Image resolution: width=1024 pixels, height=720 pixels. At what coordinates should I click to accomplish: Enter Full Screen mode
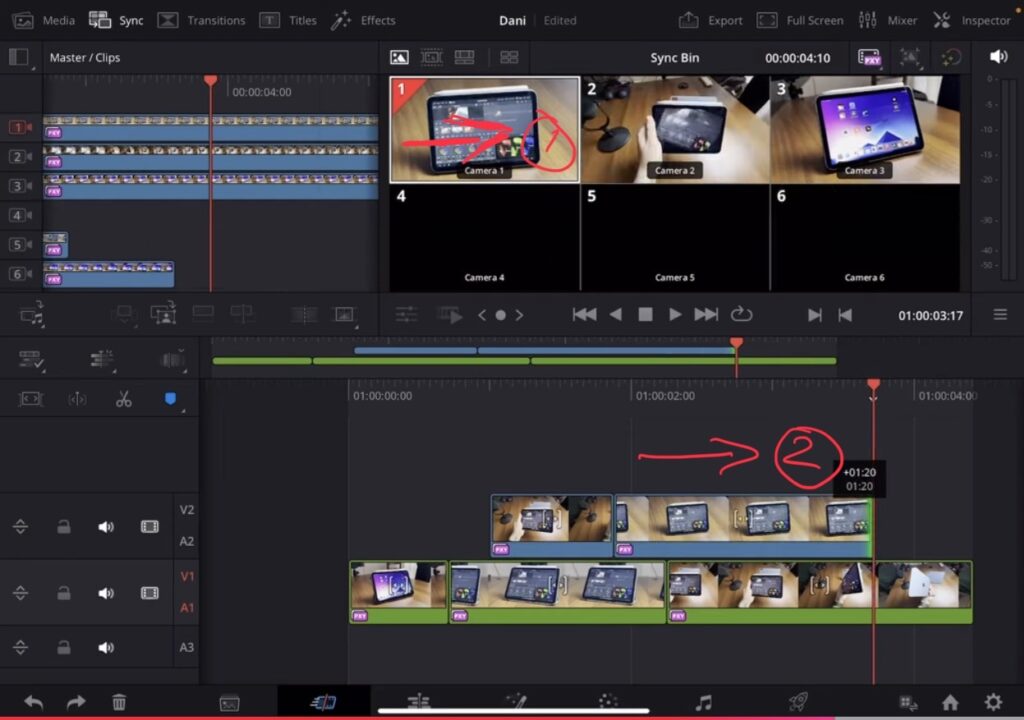tap(813, 20)
